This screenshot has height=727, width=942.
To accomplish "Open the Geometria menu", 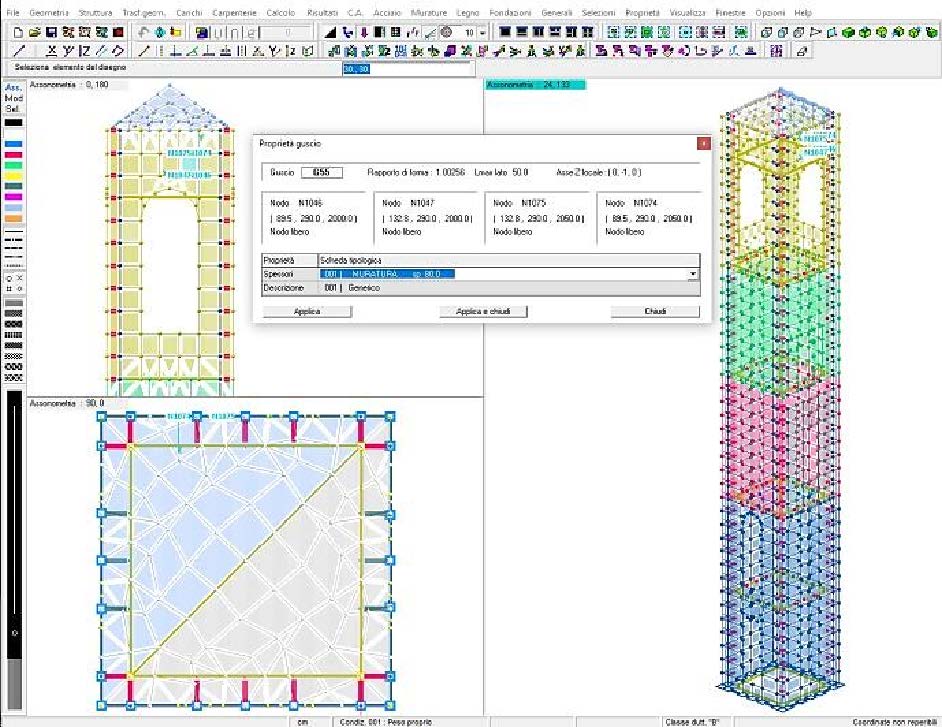I will pos(49,11).
